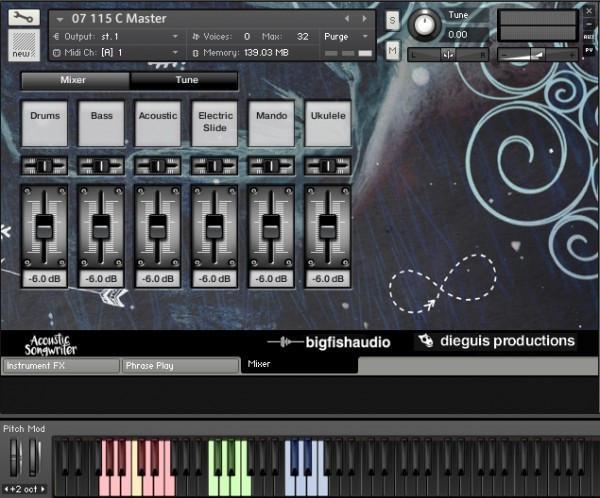Click the Ukulele -6.0 dB value

[328, 279]
